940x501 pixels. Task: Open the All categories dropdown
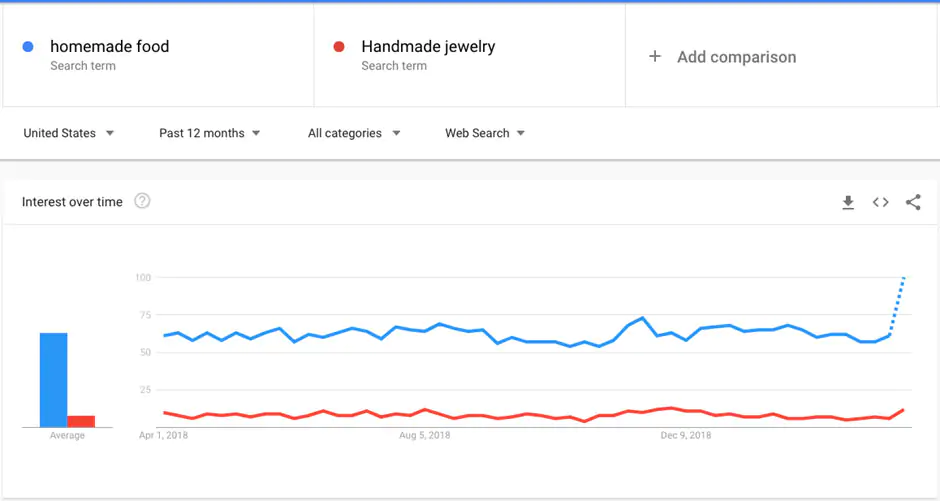[x=354, y=133]
